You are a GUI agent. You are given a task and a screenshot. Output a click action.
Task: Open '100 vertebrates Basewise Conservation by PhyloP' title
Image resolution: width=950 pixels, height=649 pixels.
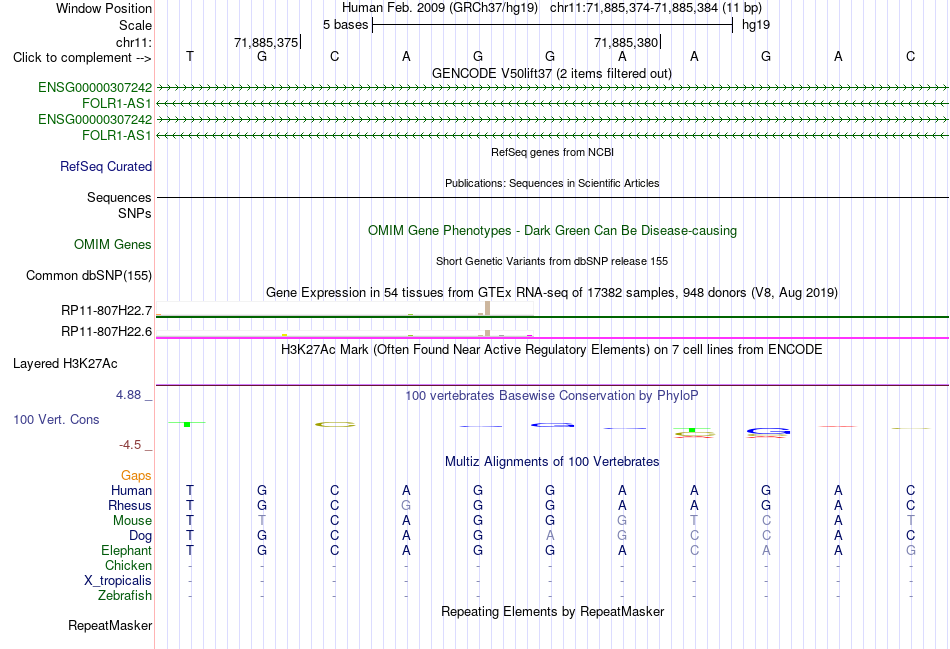pyautogui.click(x=551, y=396)
